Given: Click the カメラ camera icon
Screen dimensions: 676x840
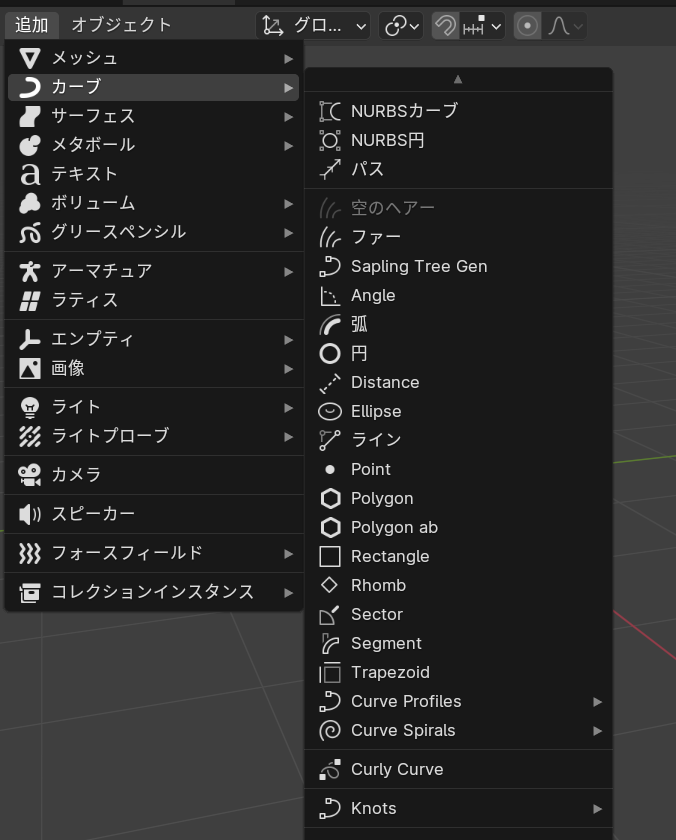Looking at the screenshot, I should [x=30, y=475].
